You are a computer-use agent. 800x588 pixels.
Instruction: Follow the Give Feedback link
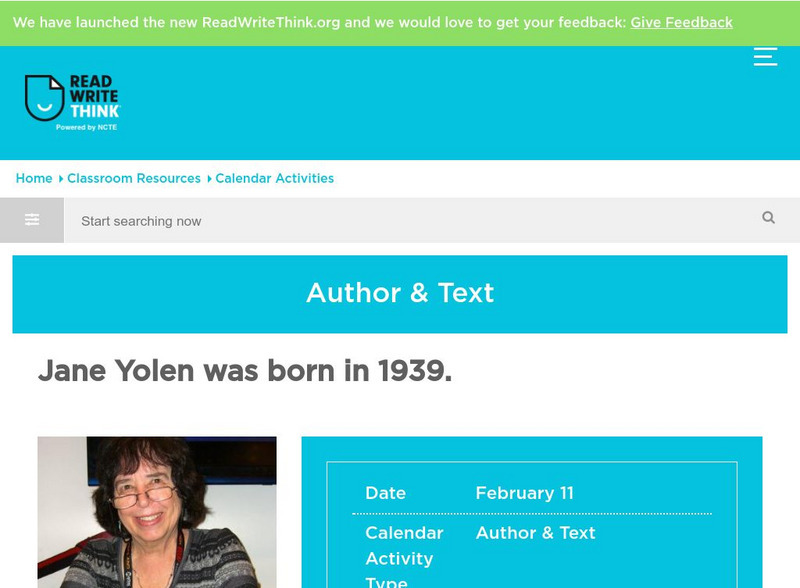coord(681,22)
